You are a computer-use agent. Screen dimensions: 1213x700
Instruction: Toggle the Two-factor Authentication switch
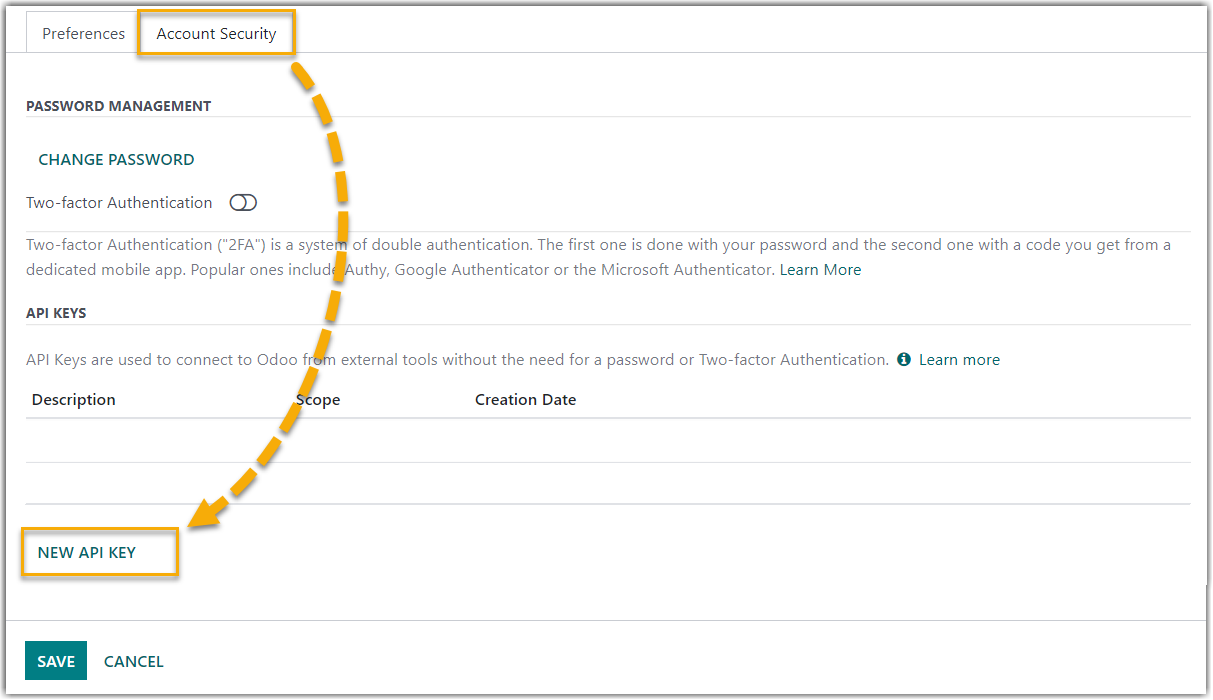click(243, 203)
